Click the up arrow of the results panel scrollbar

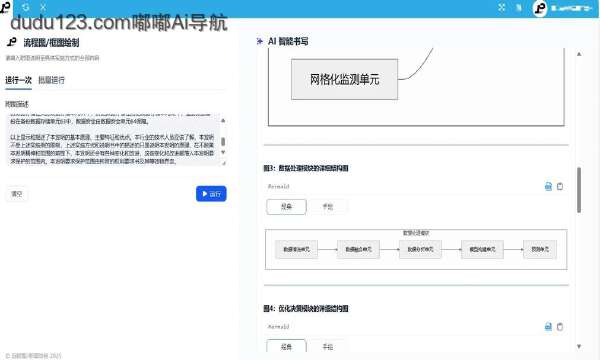pos(579,54)
